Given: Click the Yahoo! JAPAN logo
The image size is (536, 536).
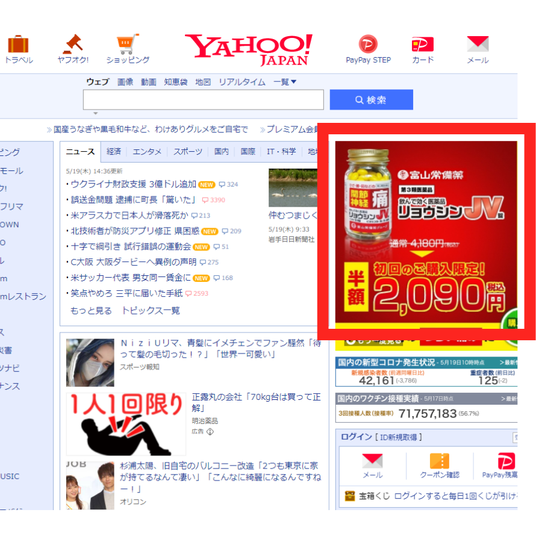Looking at the screenshot, I should point(249,50).
